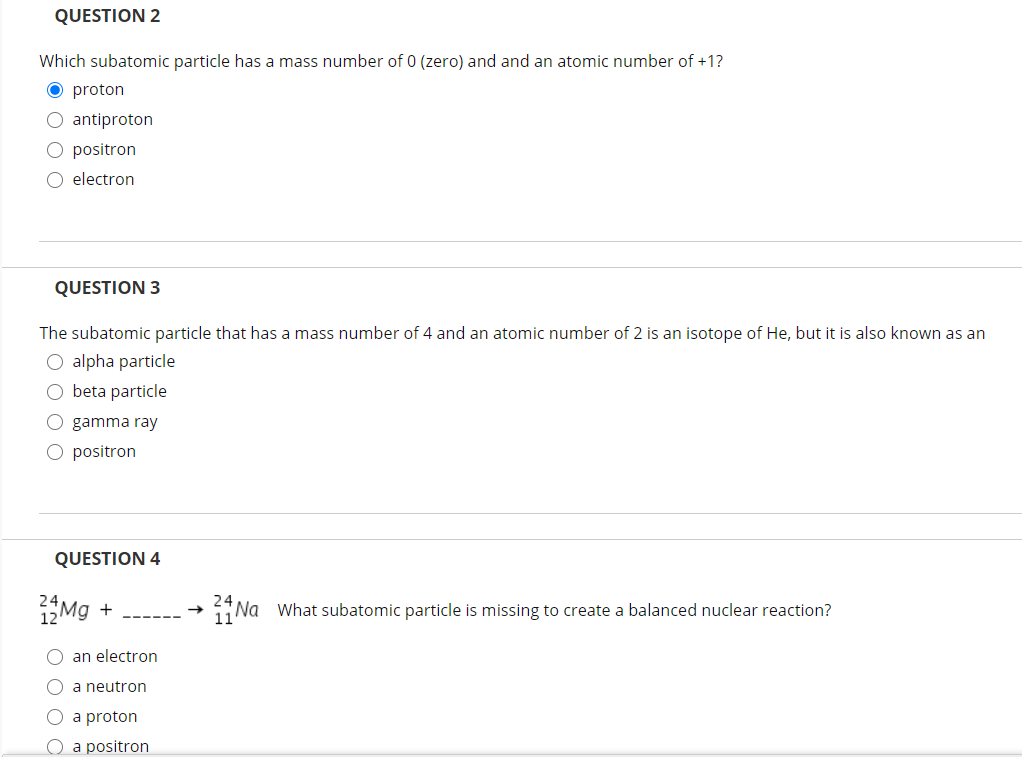Choose positron in Question 2
Image resolution: width=1022 pixels, height=757 pixels.
55,149
